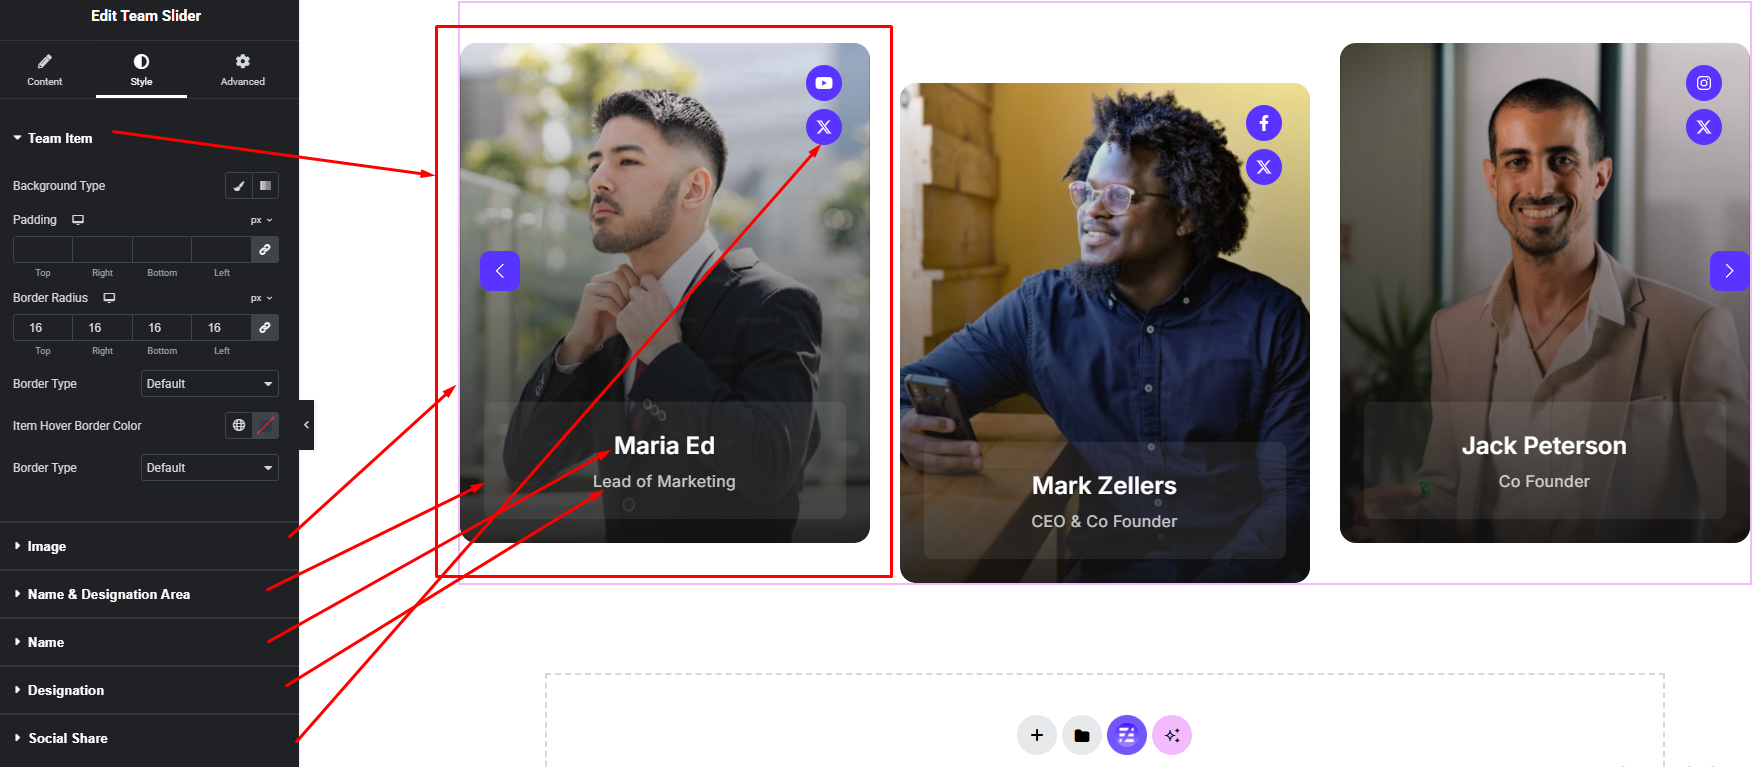The height and width of the screenshot is (767, 1754).
Task: Open the template library folder icon
Action: (x=1081, y=735)
